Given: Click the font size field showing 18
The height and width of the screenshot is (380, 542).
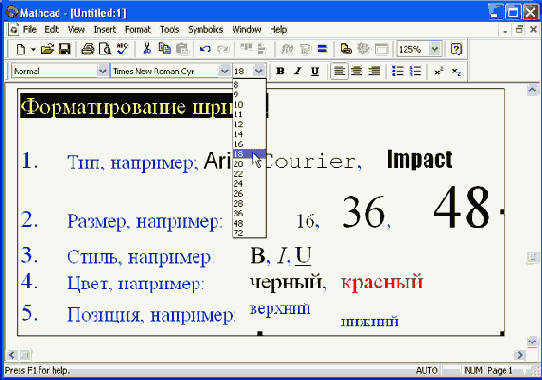Looking at the screenshot, I should 243,71.
